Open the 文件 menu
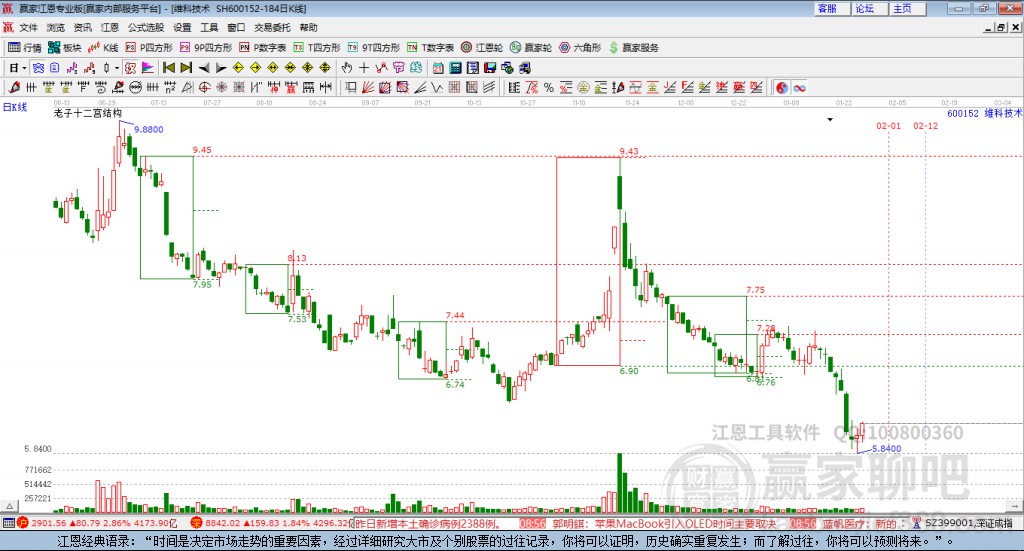 28,27
